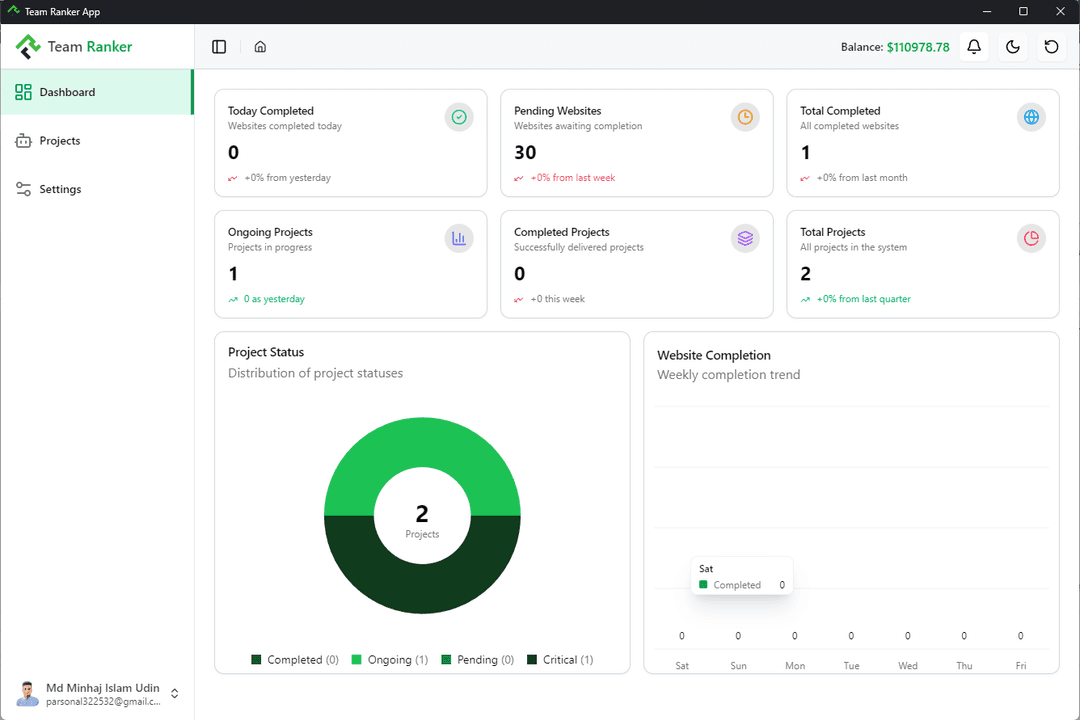Click the Completed Projects layers icon
1080x720 pixels.
click(x=745, y=238)
